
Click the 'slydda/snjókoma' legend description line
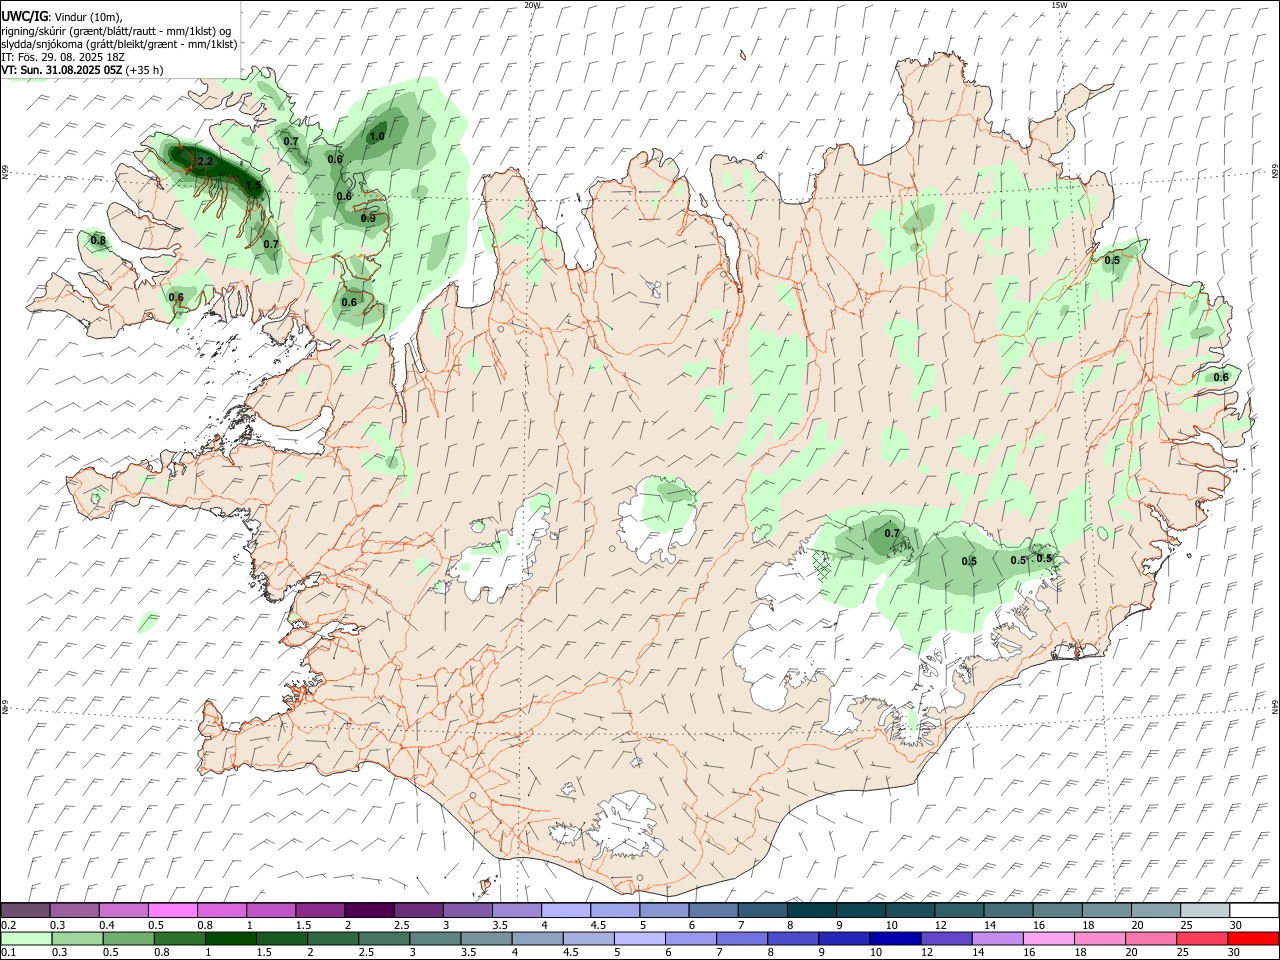click(x=119, y=44)
